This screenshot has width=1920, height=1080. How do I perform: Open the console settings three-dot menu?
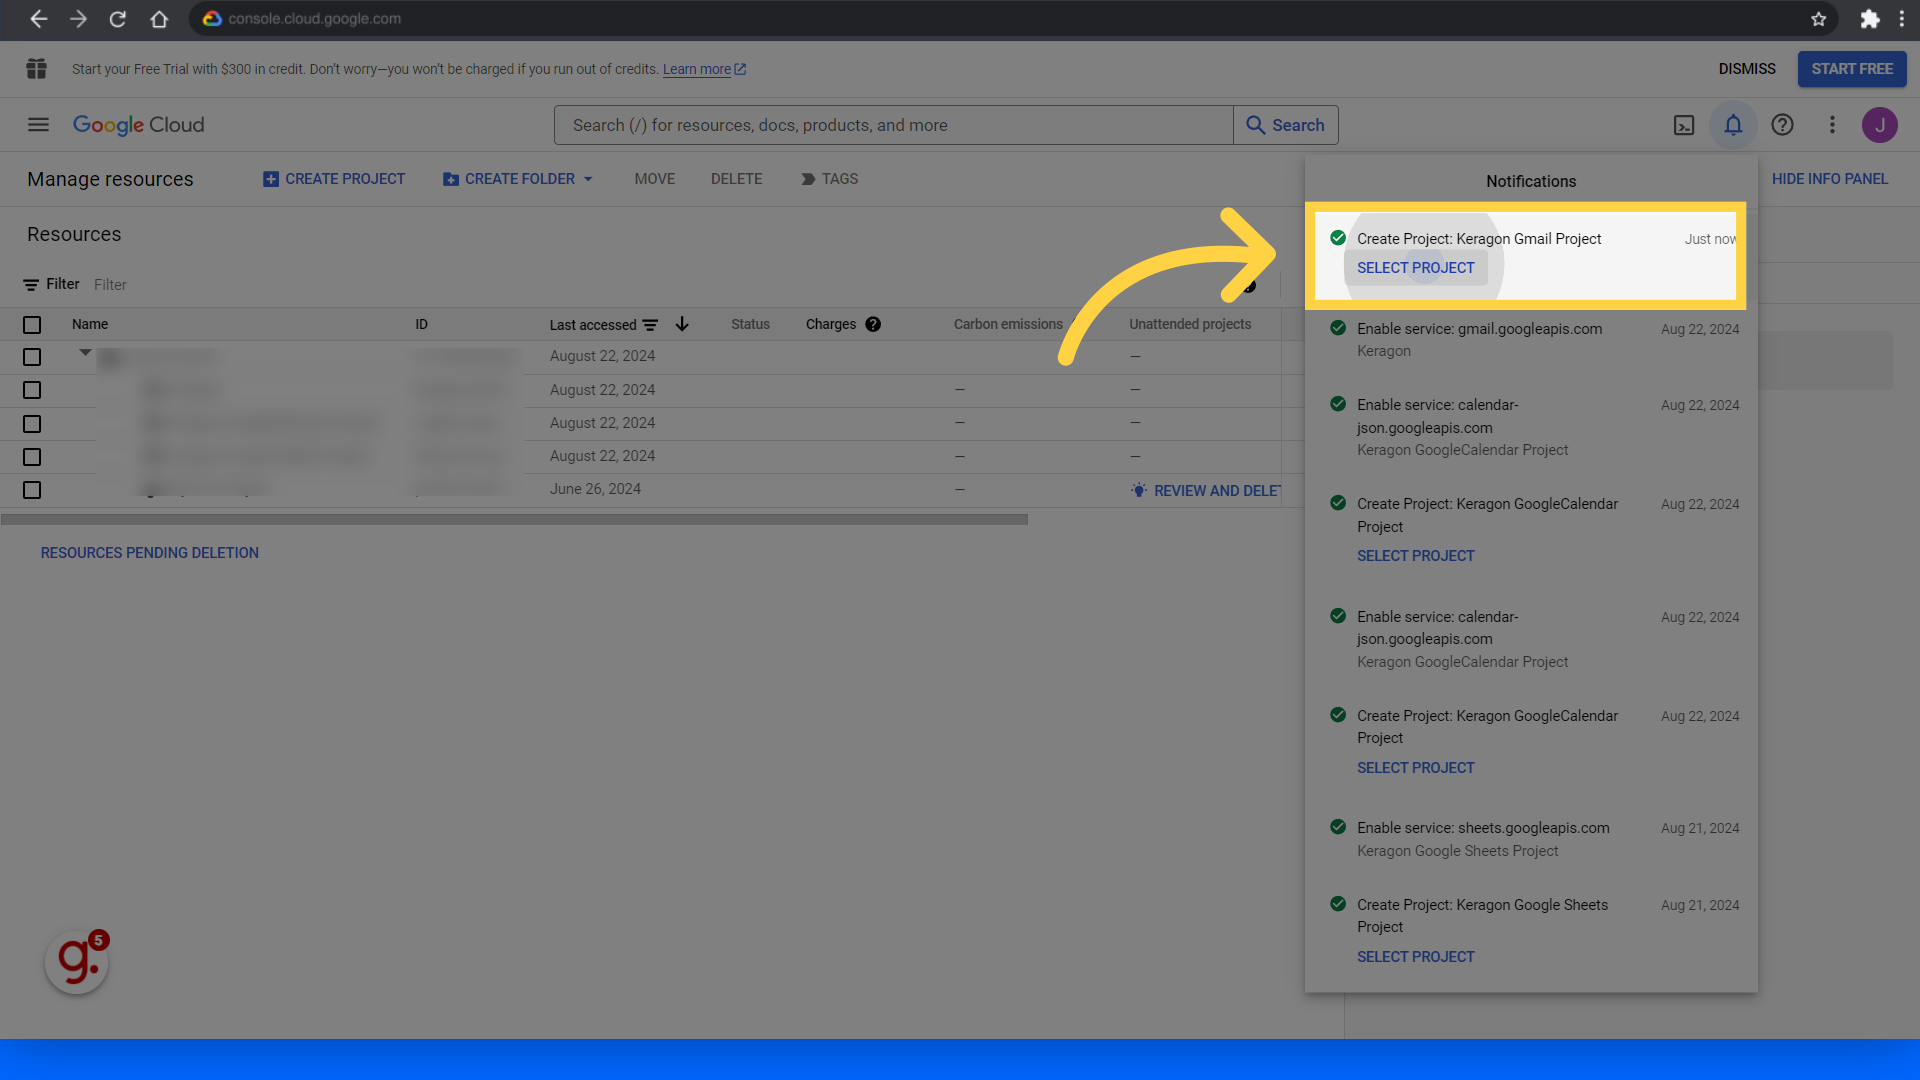1832,125
